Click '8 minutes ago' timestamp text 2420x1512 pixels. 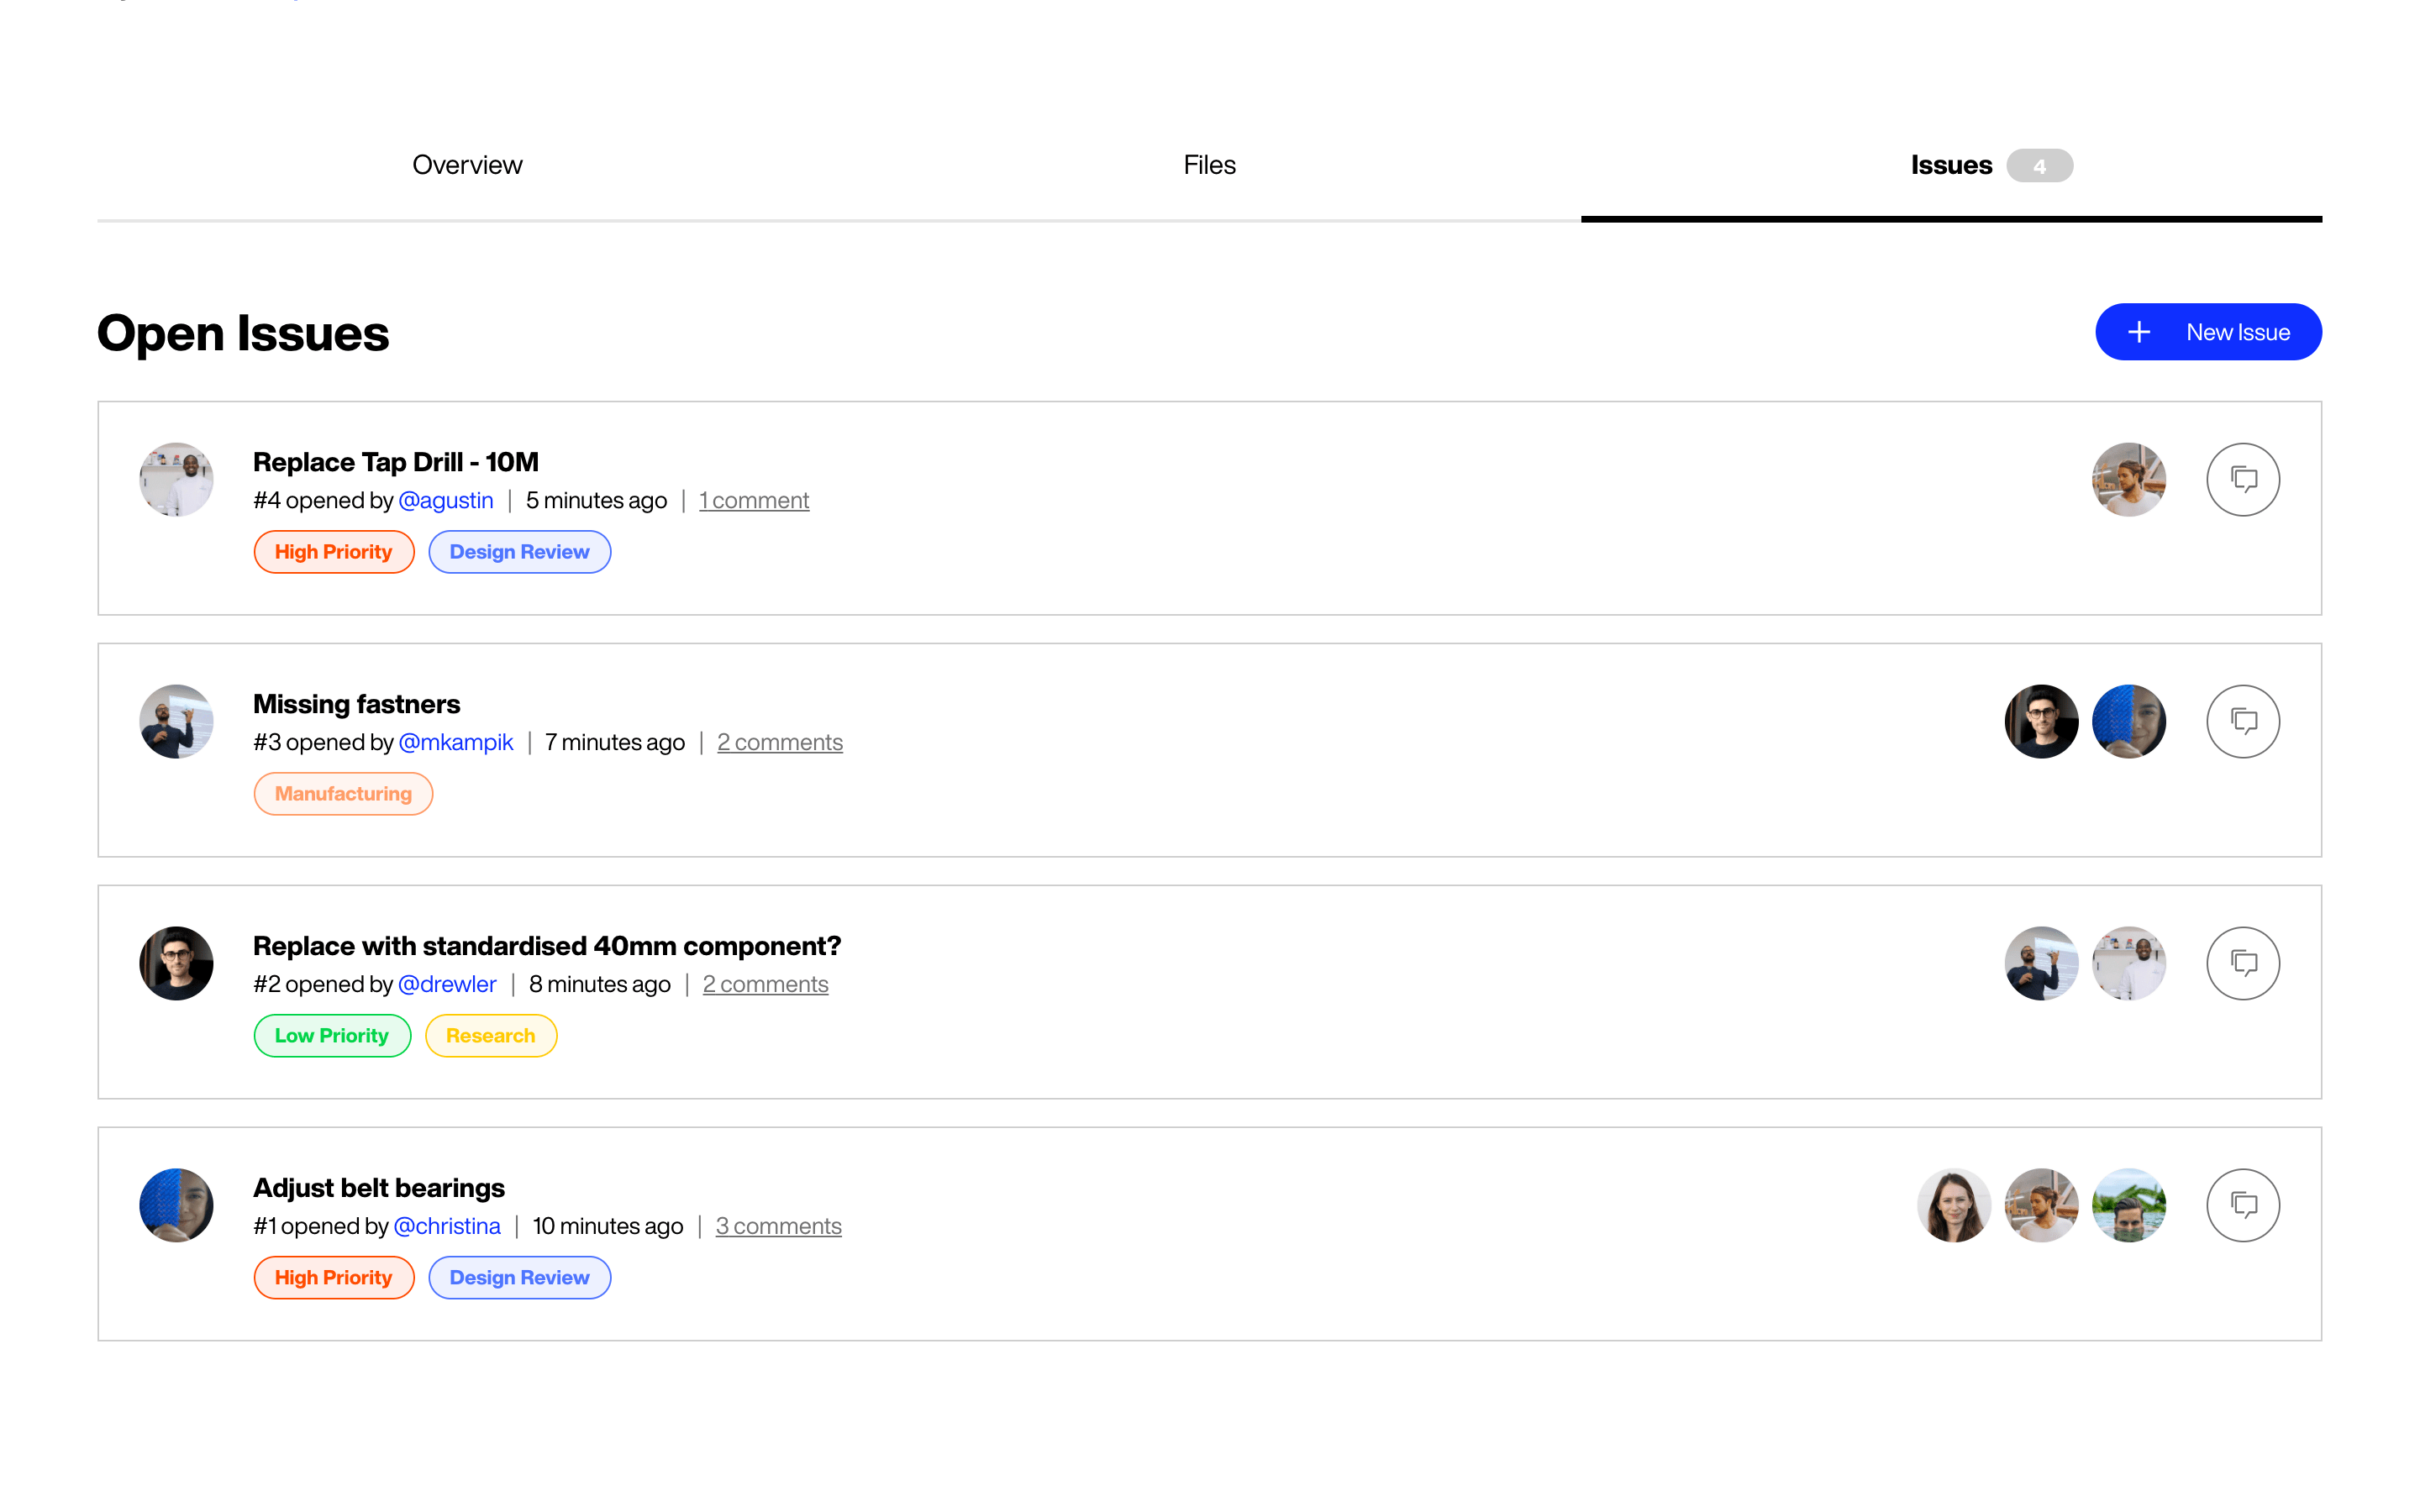600,984
